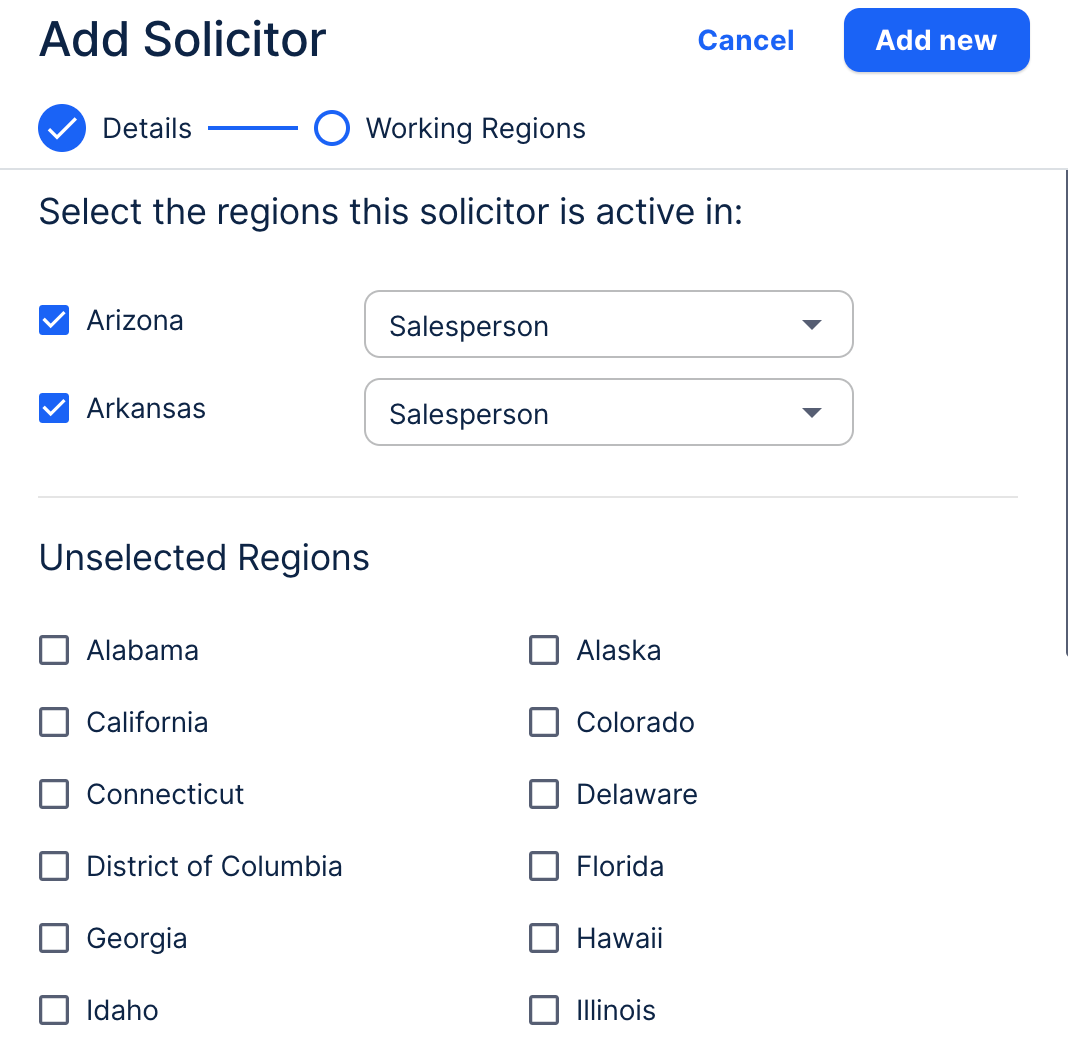Check the Illinois checkbox
Screen dimensions: 1068x1052
[x=544, y=1010]
